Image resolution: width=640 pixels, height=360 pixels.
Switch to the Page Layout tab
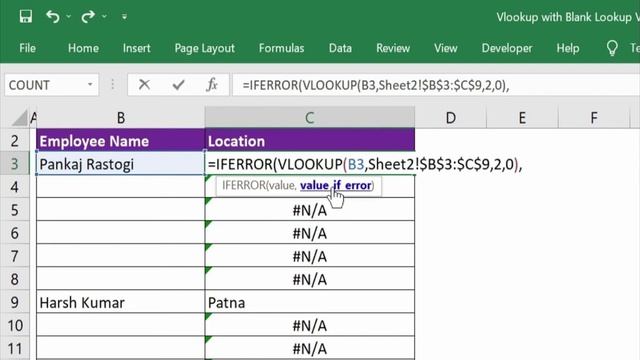204,48
